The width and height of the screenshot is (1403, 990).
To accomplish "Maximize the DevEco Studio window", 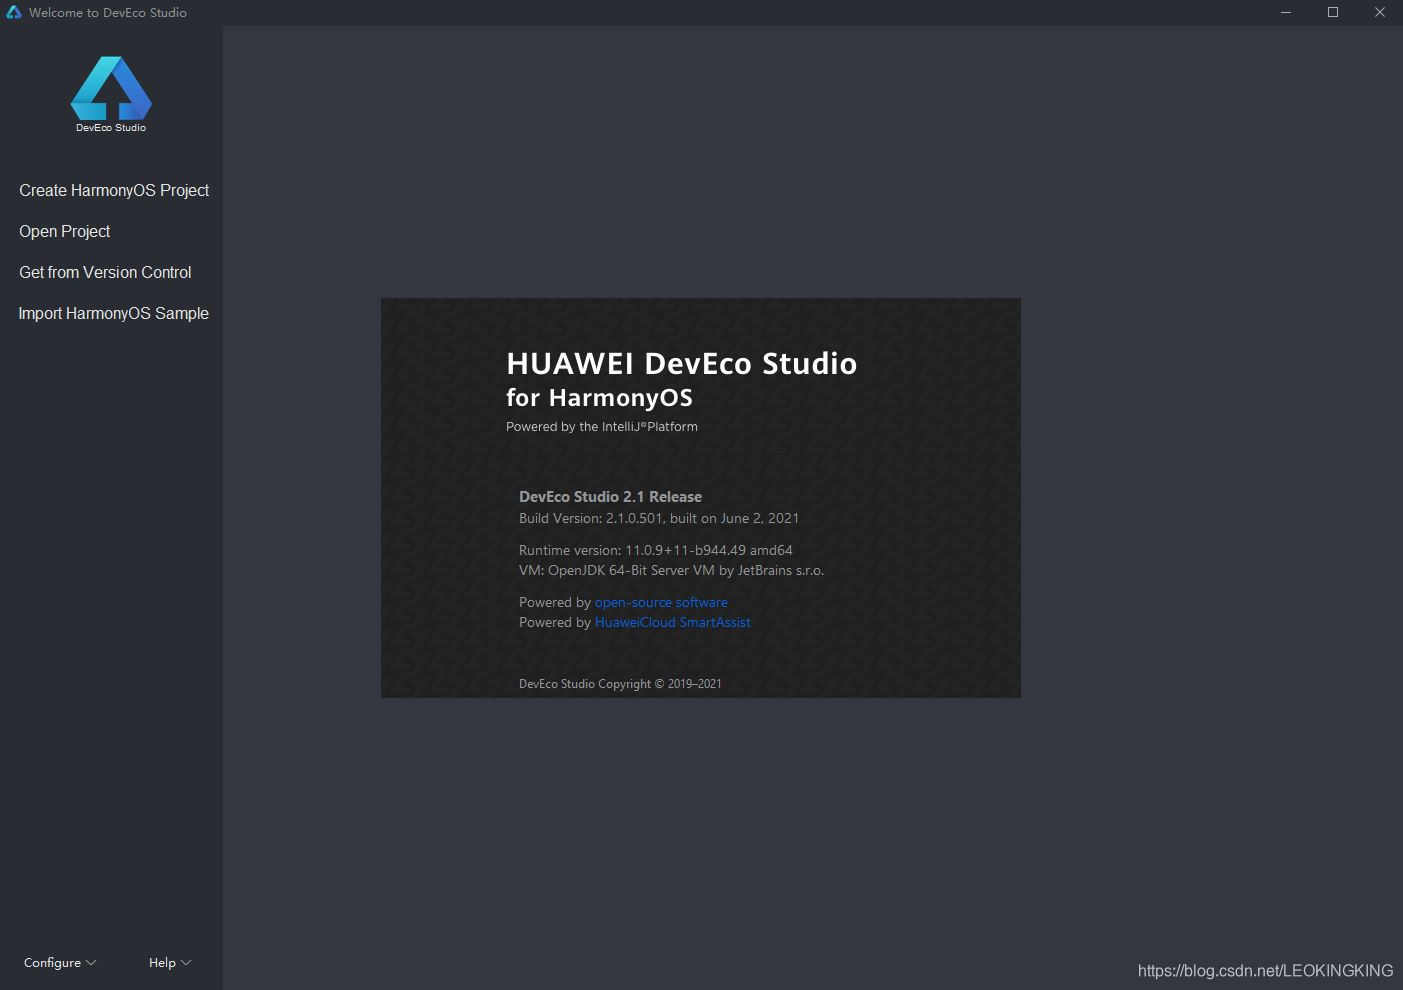I will click(x=1333, y=12).
